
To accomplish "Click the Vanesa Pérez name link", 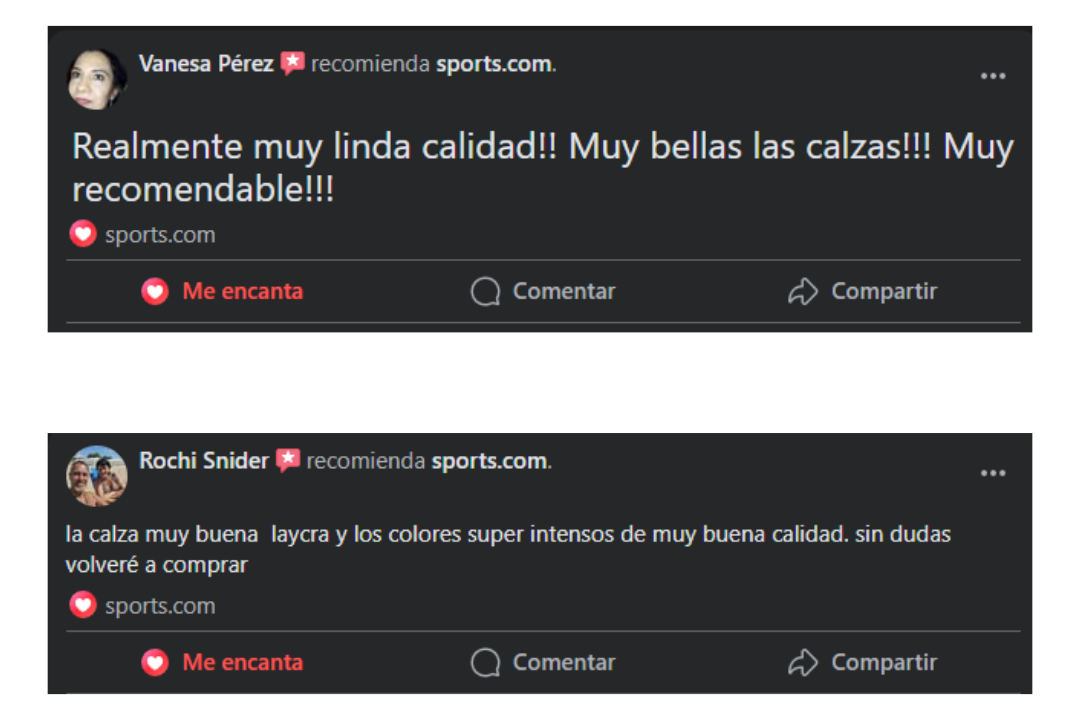I will coord(206,64).
